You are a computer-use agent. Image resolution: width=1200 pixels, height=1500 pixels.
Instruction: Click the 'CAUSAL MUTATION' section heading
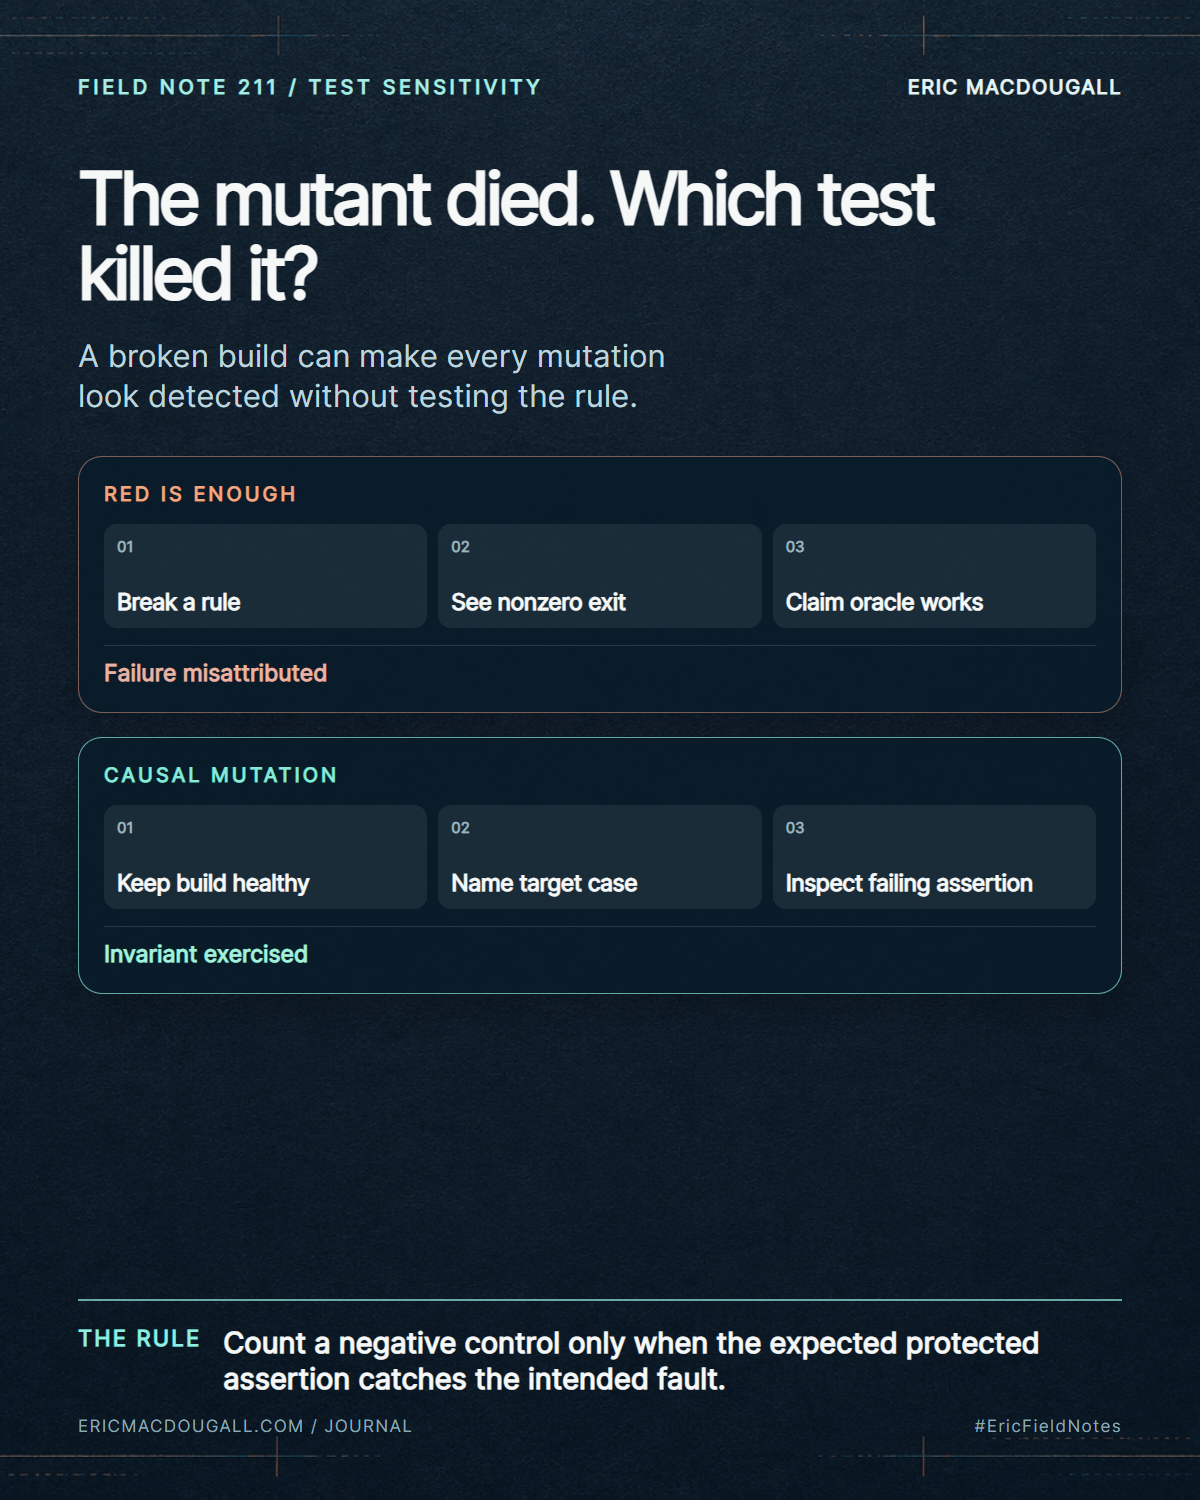(x=220, y=775)
